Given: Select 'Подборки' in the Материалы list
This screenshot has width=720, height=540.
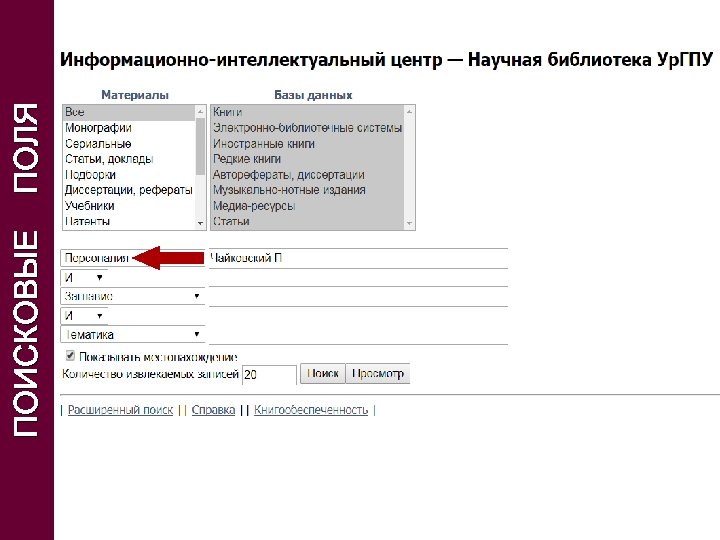Looking at the screenshot, I should pos(129,175).
